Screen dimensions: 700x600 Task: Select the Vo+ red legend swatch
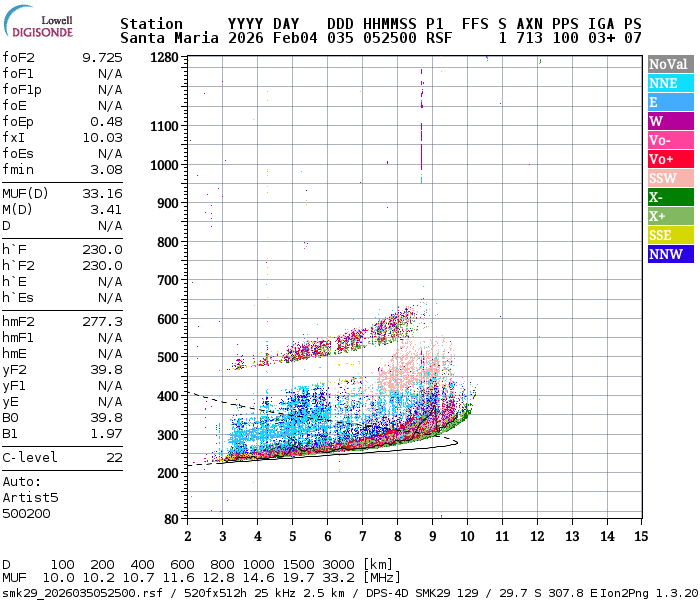(670, 159)
